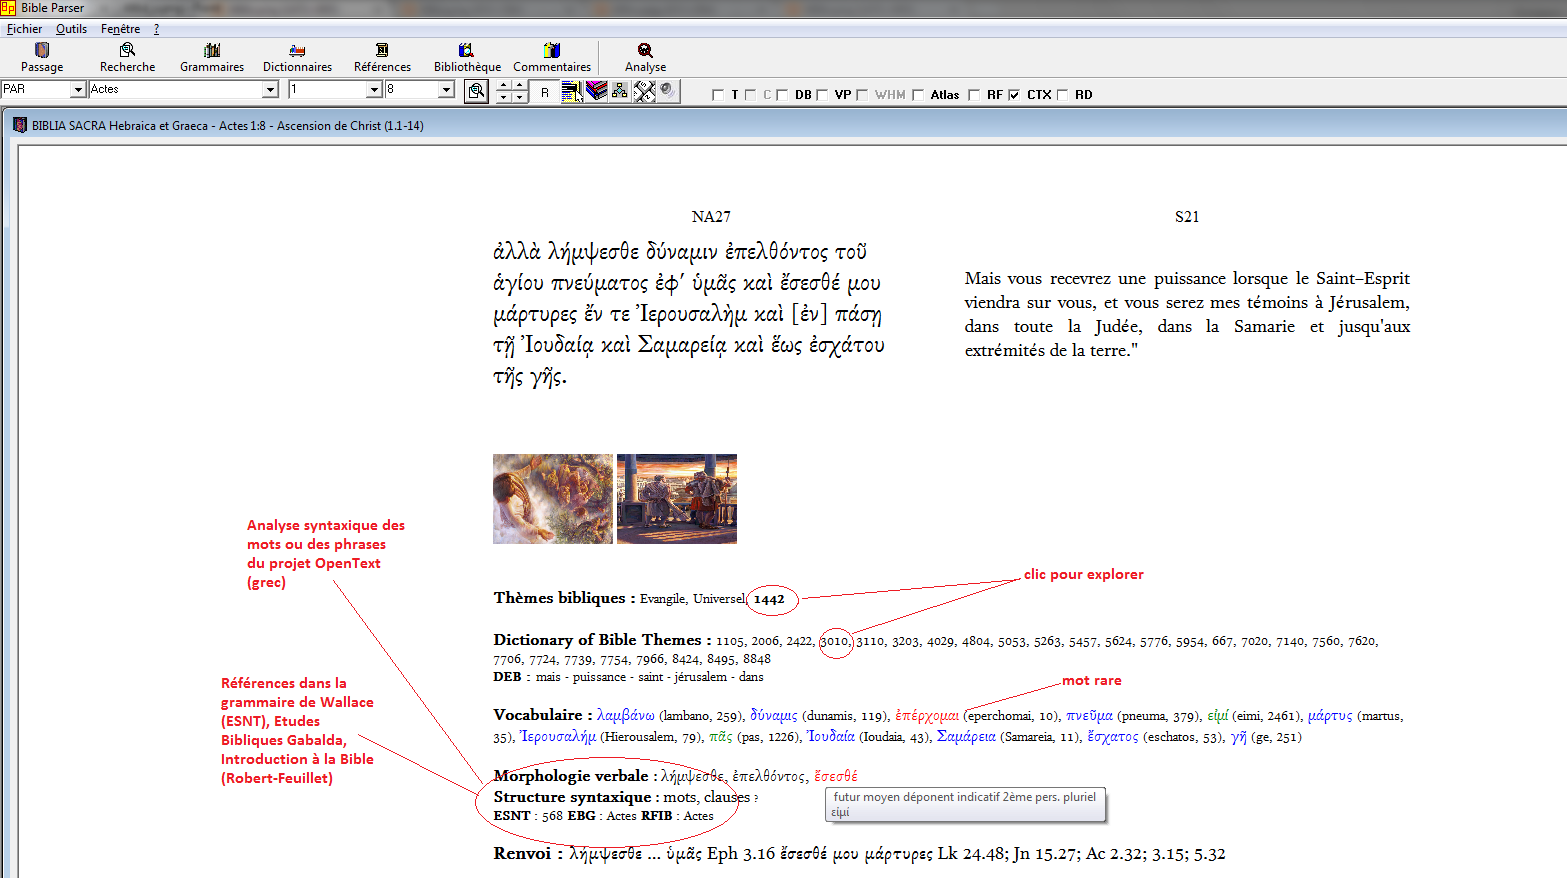The height and width of the screenshot is (878, 1567).
Task: Click the Σαμάρεια vocabulary link
Action: click(966, 736)
